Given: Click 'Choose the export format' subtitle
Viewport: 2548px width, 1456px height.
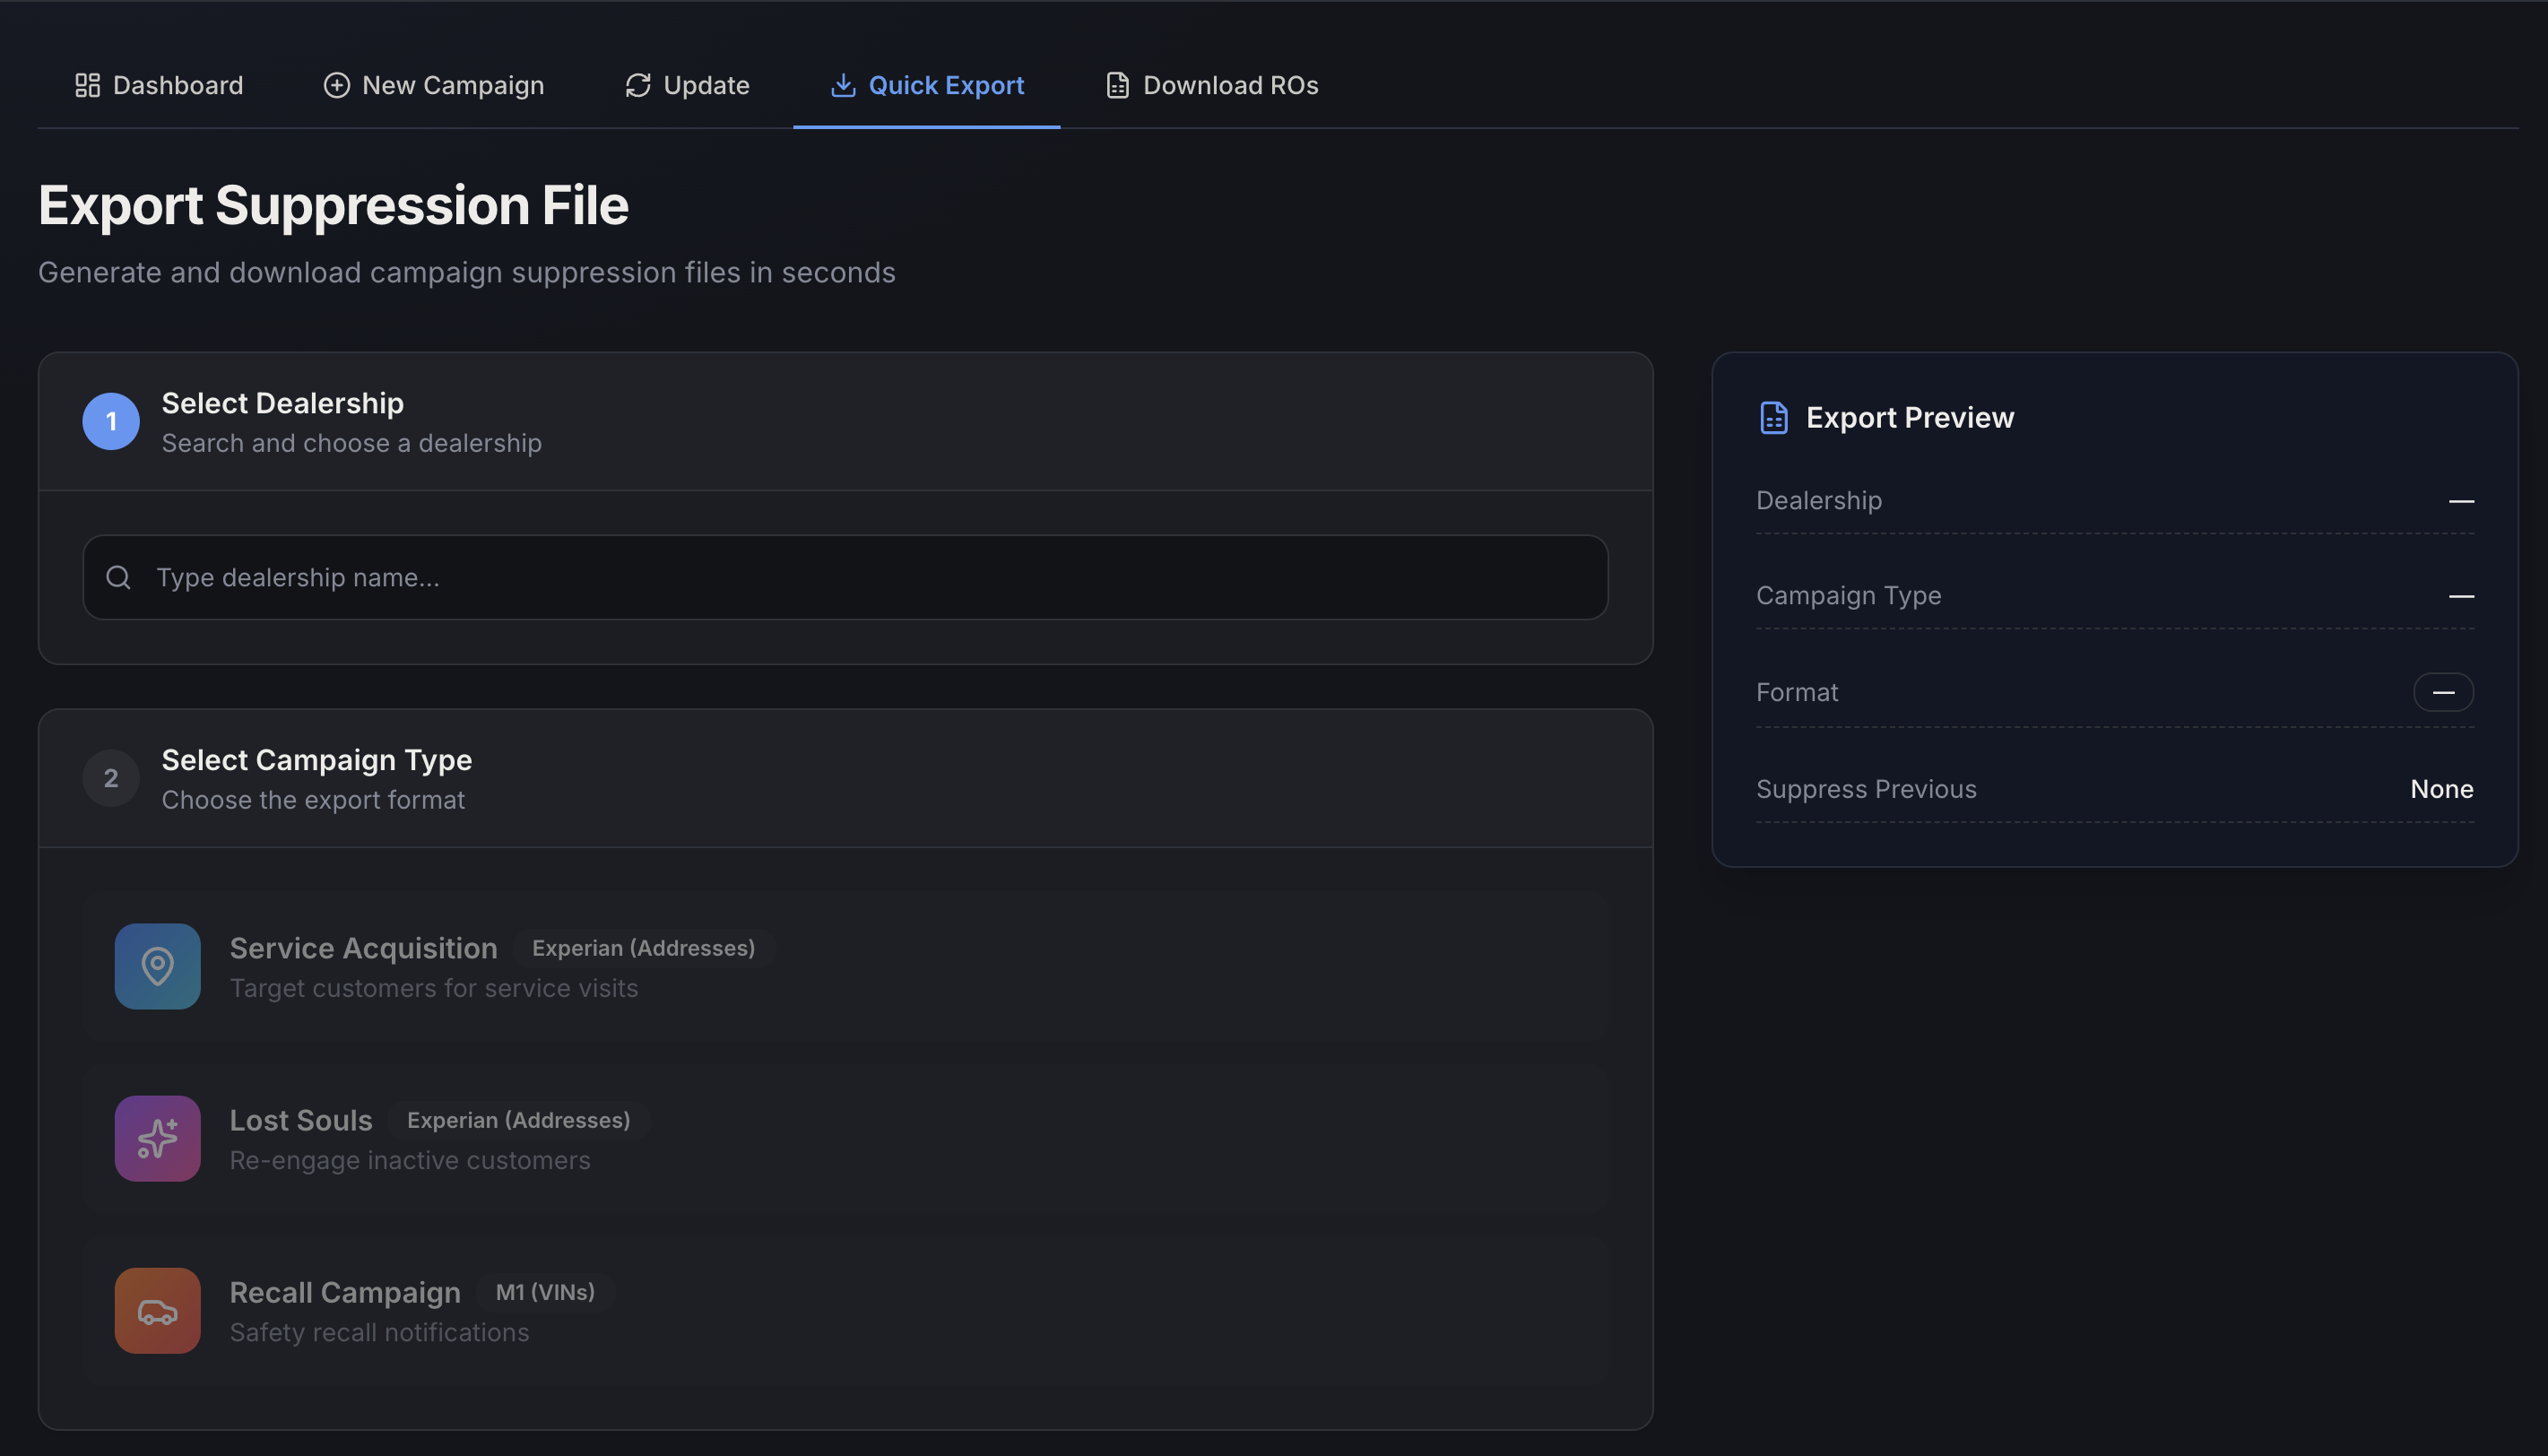Looking at the screenshot, I should click(x=313, y=800).
